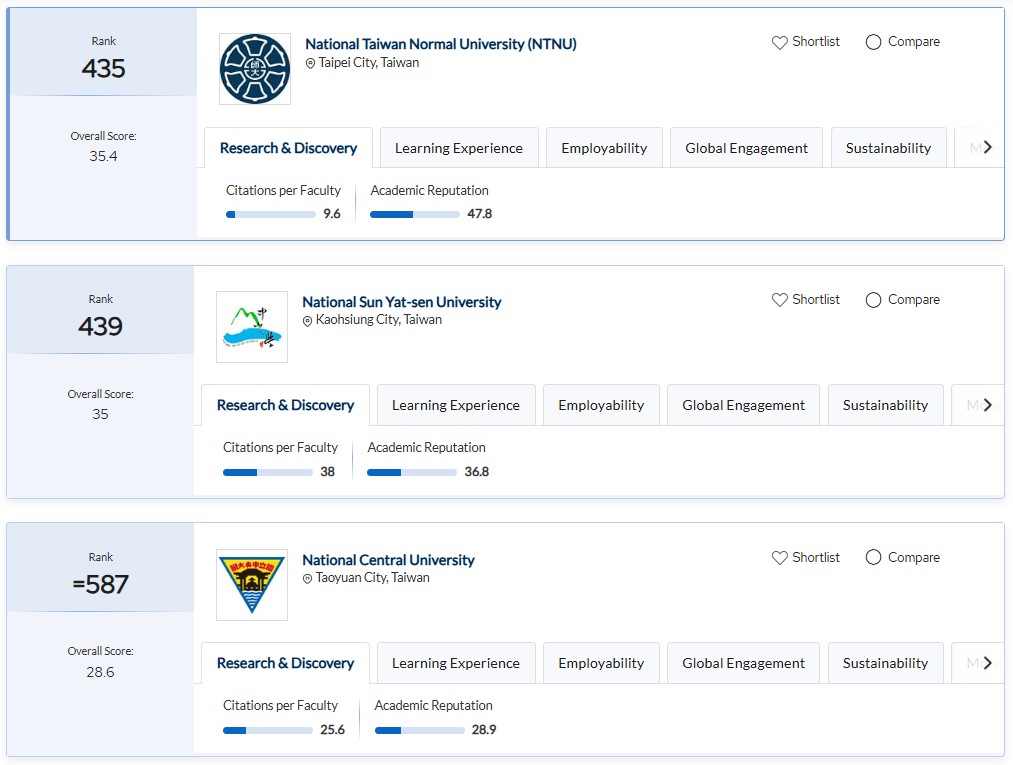Viewport: 1013px width, 765px height.
Task: Click National Sun Yat-sen University logo
Action: pos(252,327)
